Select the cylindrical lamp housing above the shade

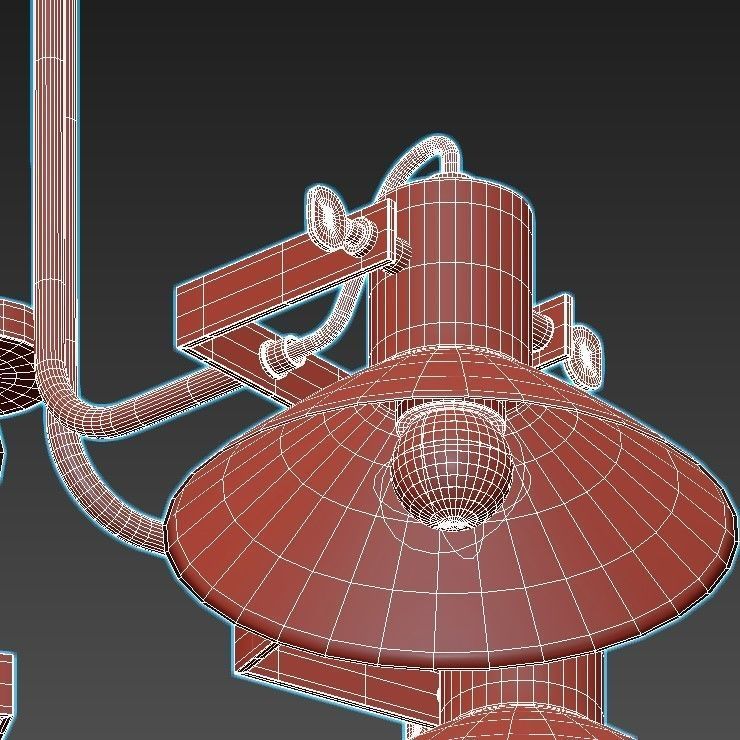[x=452, y=269]
